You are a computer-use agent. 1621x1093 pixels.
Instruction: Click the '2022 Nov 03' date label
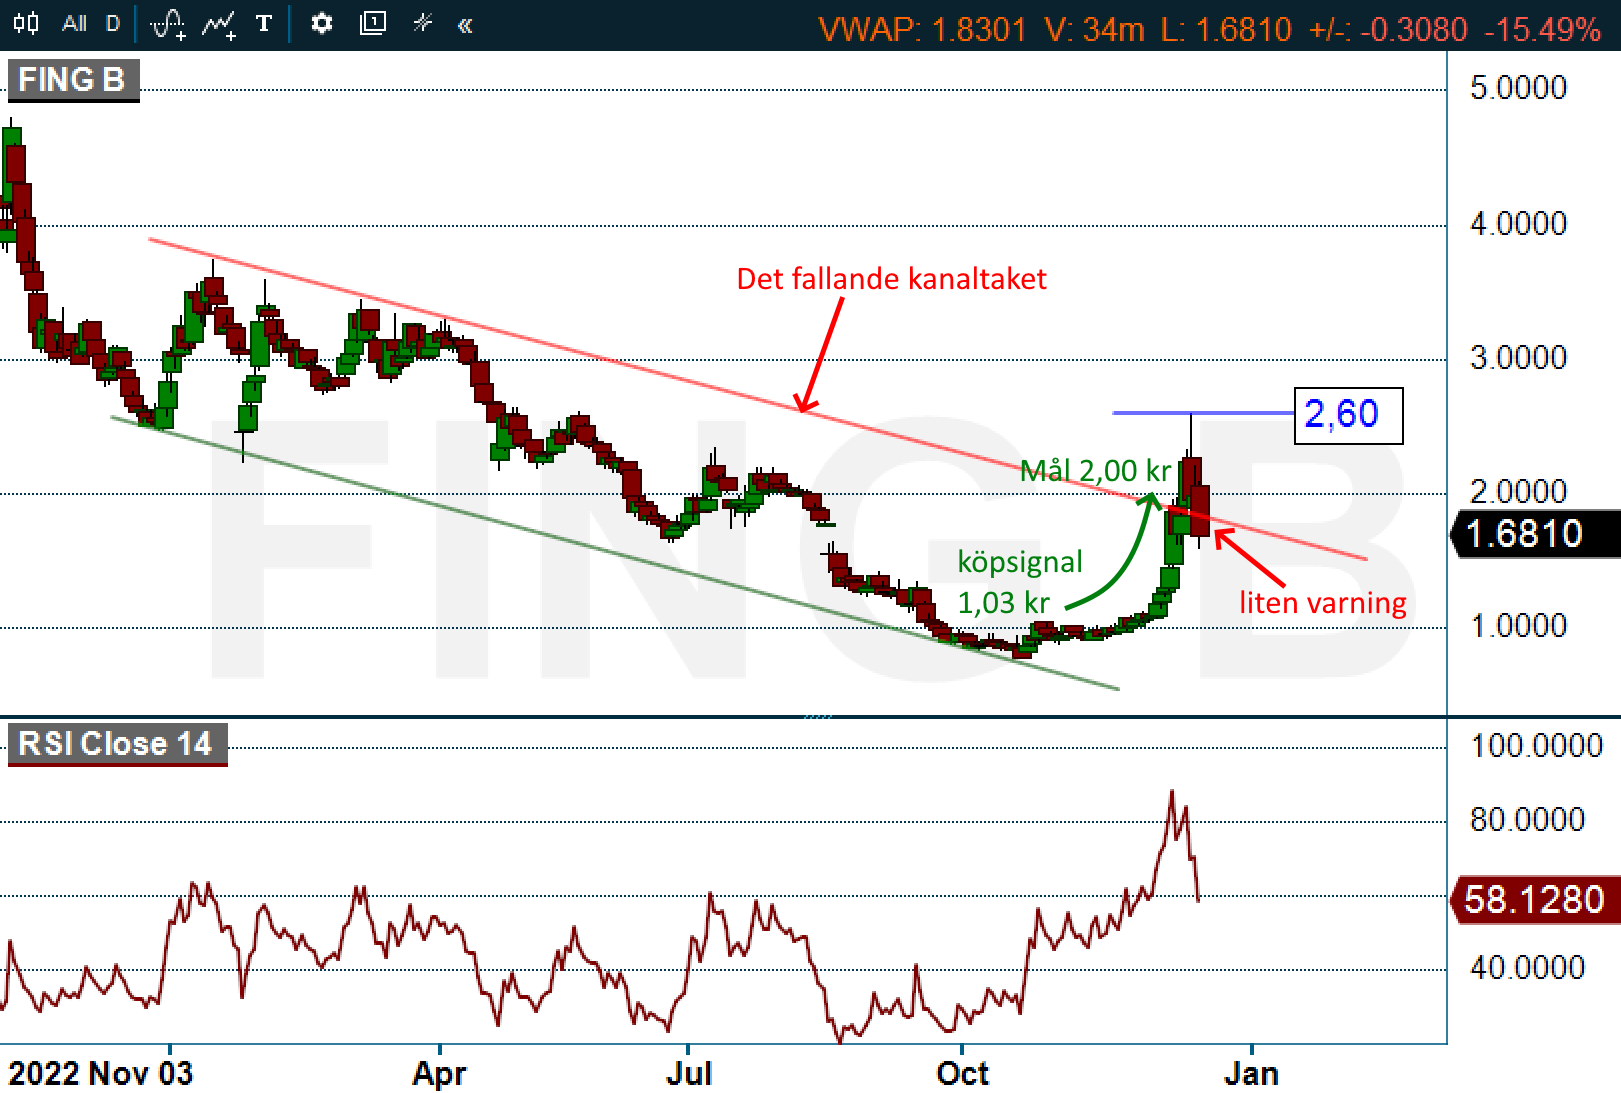click(x=100, y=1073)
